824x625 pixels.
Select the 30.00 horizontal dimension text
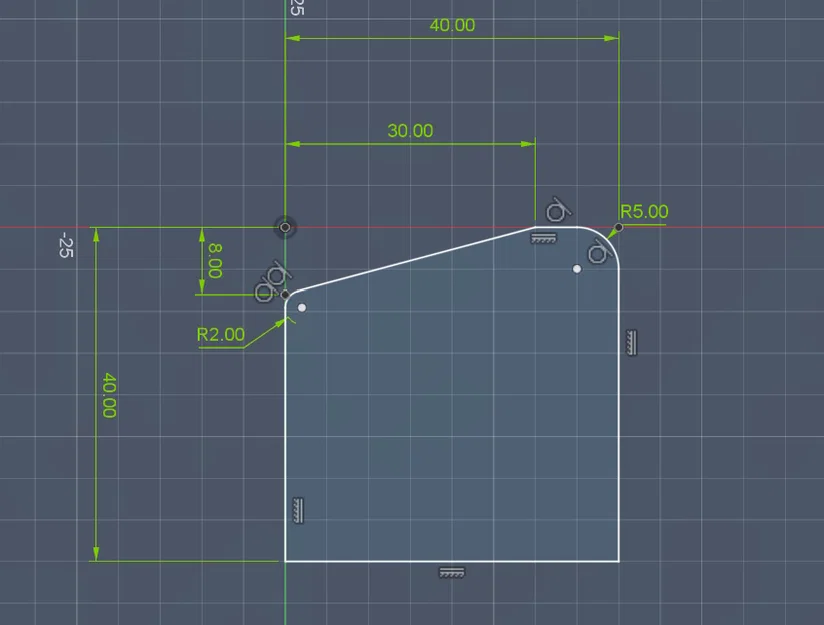coord(410,130)
